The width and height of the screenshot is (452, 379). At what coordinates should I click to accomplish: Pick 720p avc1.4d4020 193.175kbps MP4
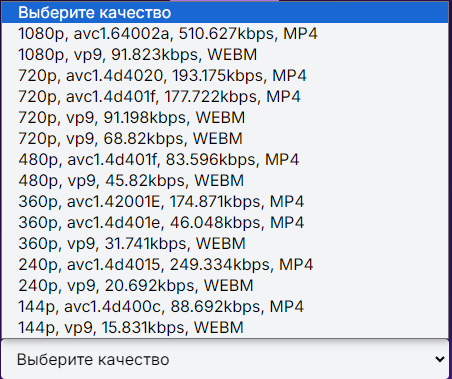[x=225, y=76]
